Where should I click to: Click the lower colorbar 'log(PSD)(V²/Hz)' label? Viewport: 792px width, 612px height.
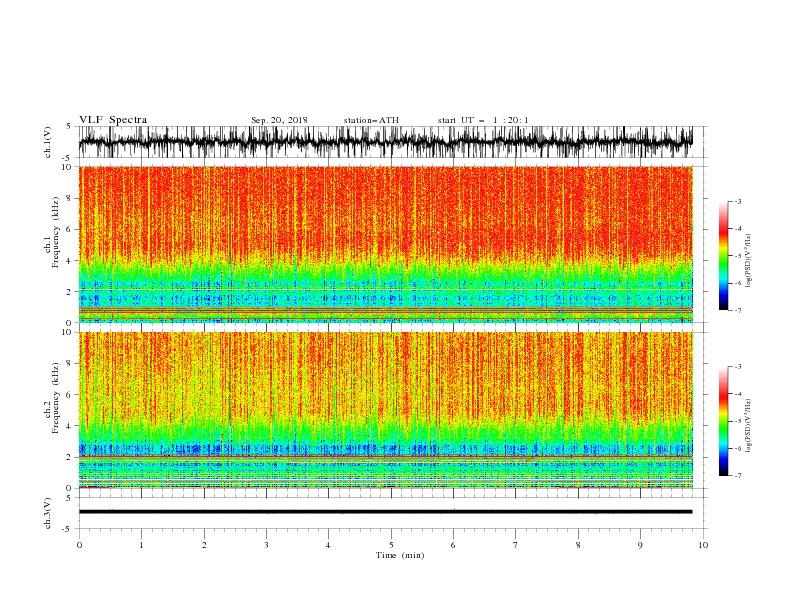749,426
